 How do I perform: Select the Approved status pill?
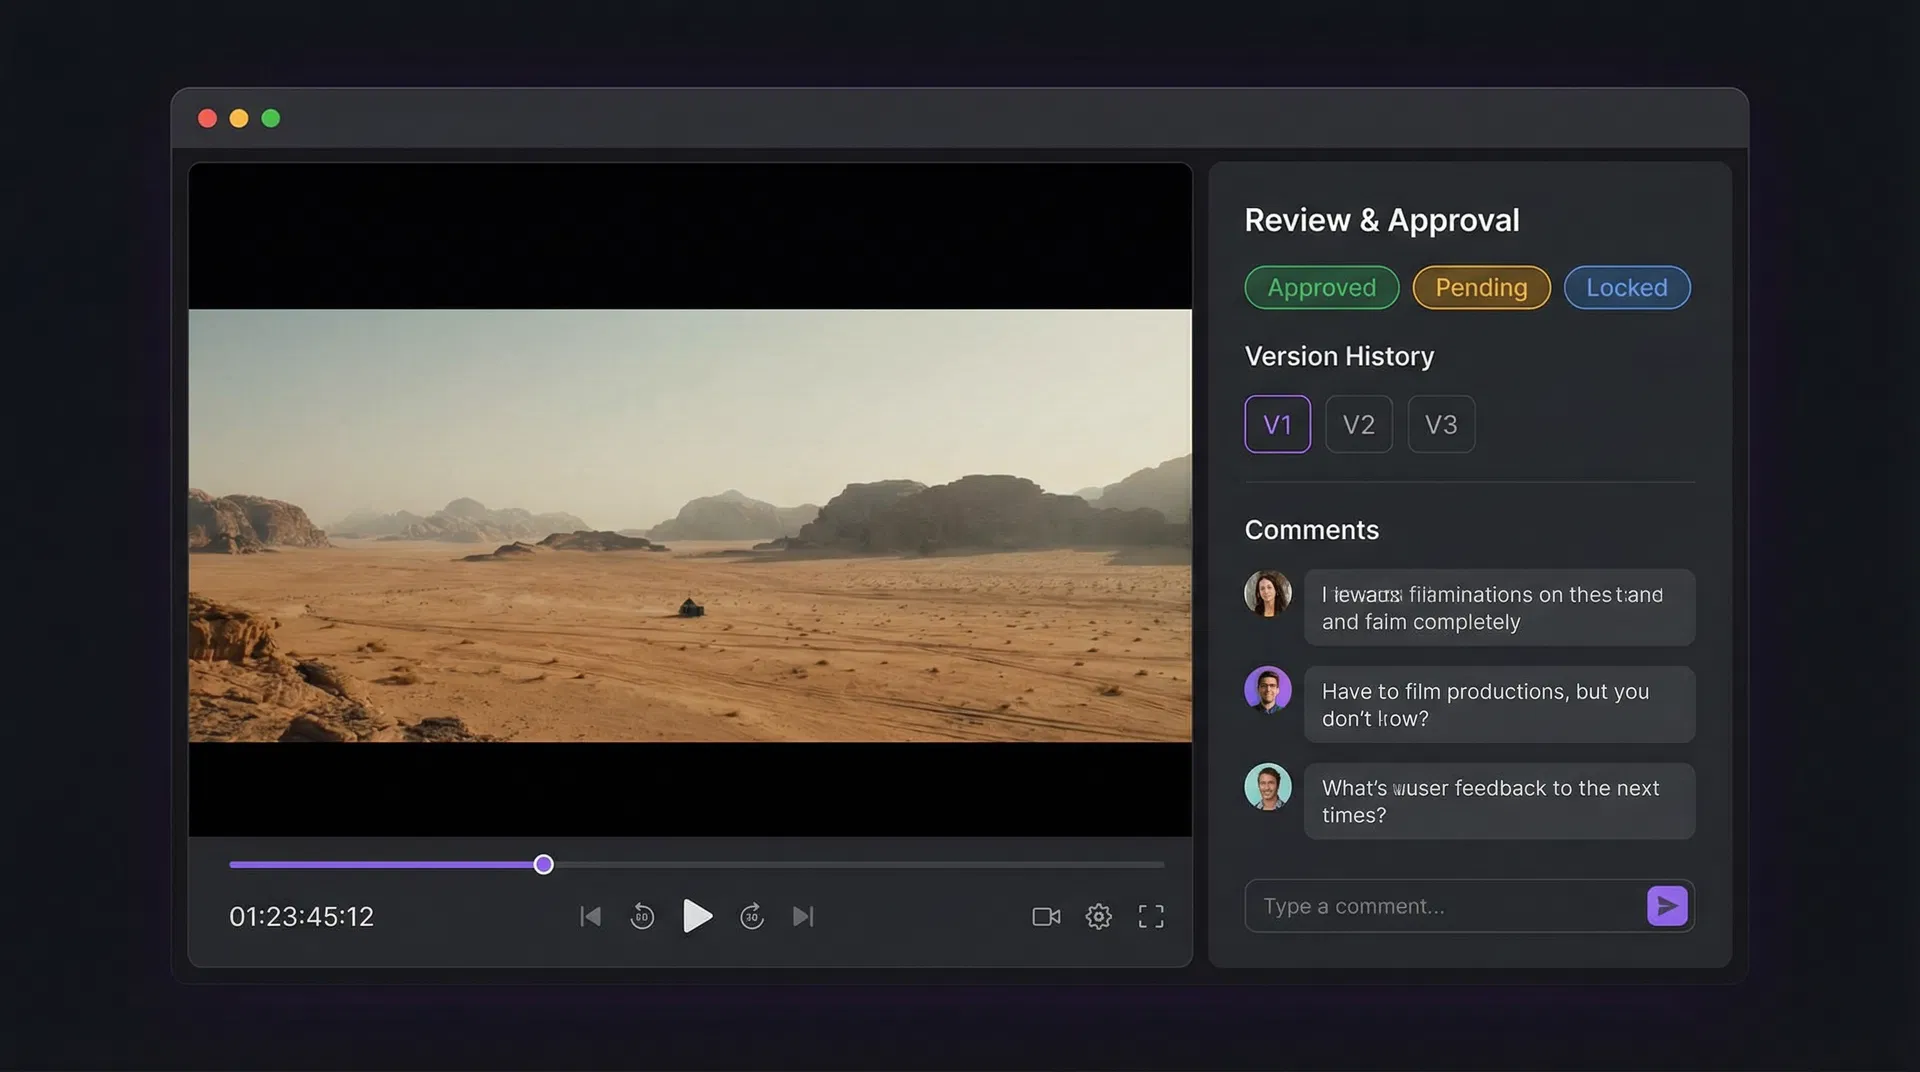click(x=1321, y=288)
